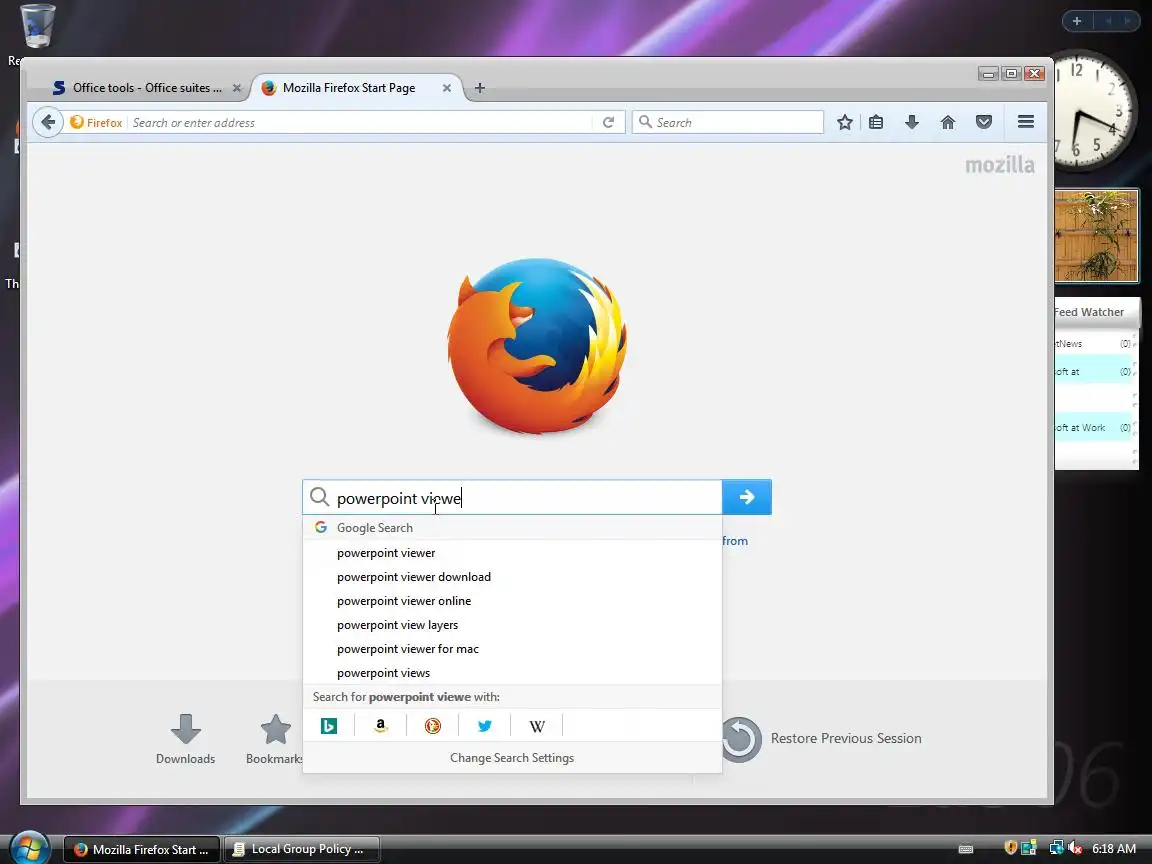Choose suggestion 'powerpoint view layers'

[x=512, y=624]
